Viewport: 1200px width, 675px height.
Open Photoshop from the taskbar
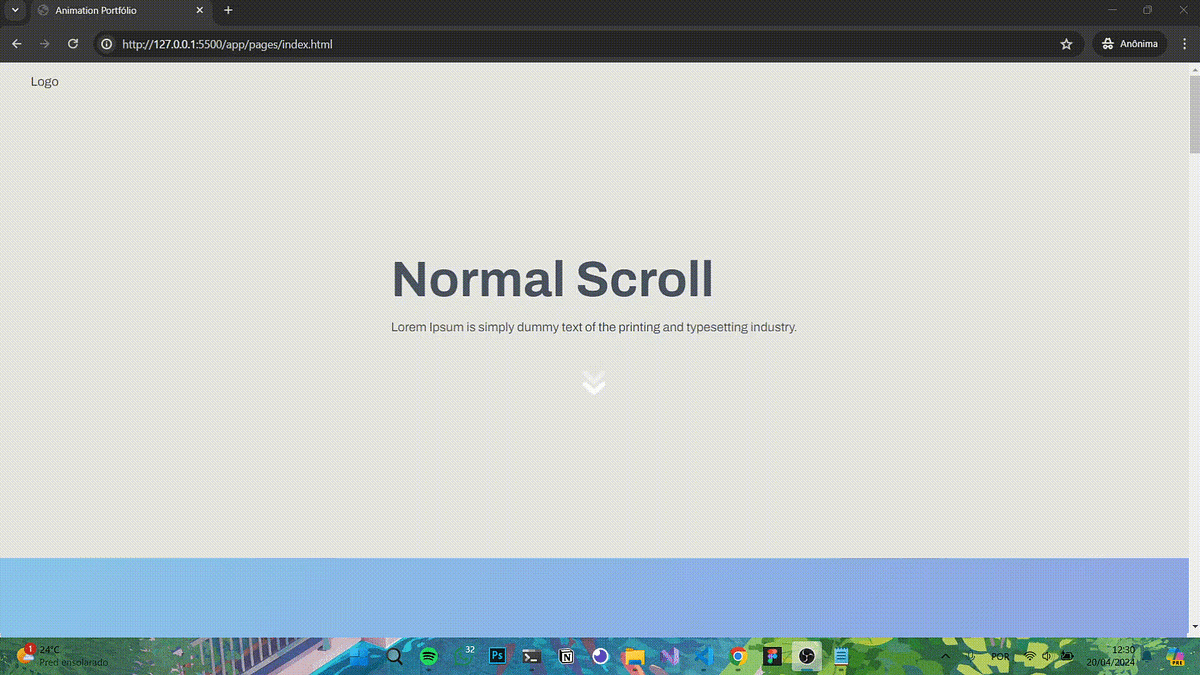497,656
